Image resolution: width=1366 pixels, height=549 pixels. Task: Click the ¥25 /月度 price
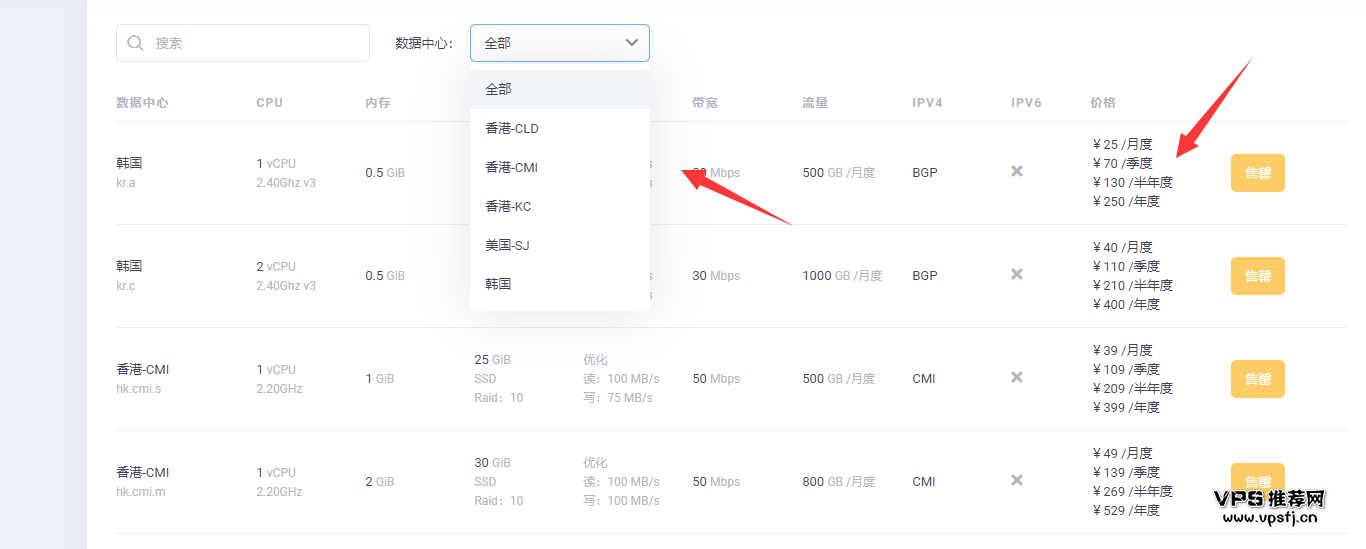[x=1122, y=144]
